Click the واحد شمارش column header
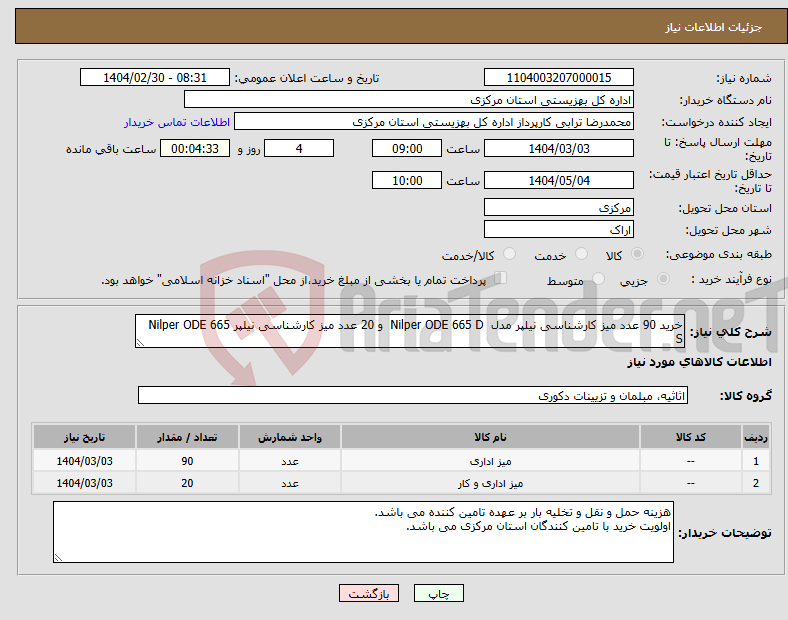The height and width of the screenshot is (620, 788). [290, 437]
